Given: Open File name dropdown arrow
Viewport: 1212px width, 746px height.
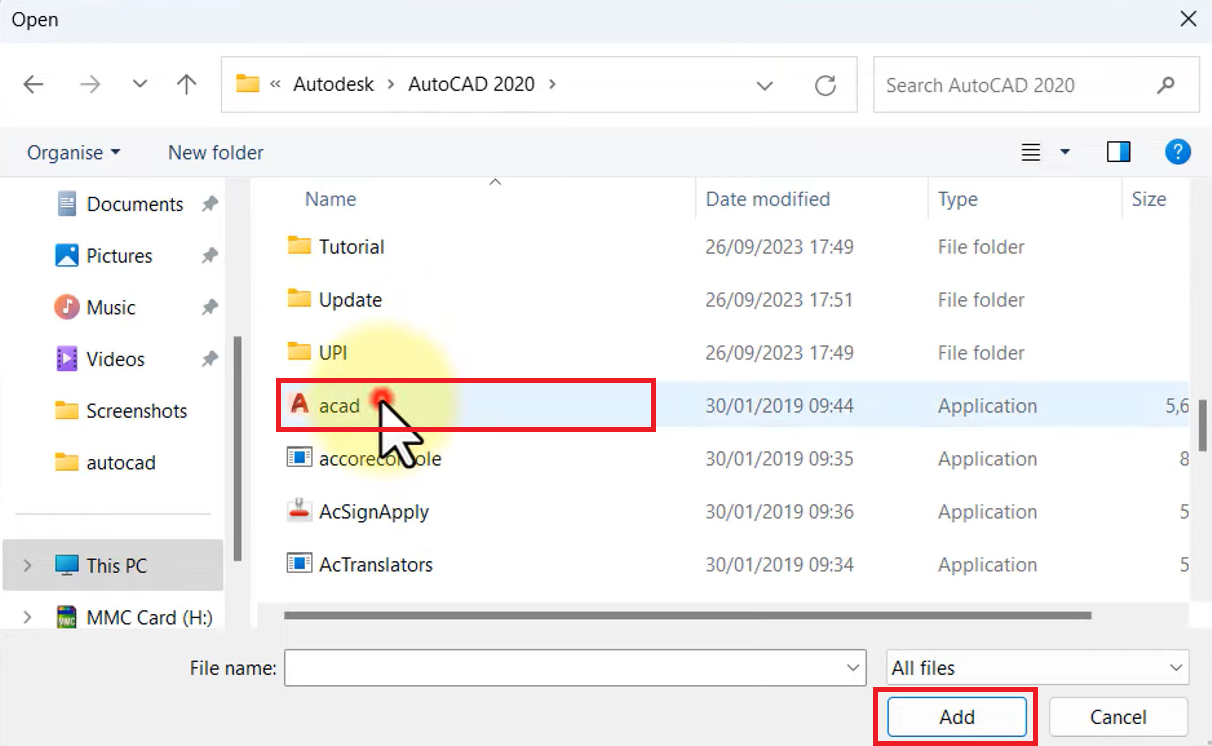Looking at the screenshot, I should [854, 668].
